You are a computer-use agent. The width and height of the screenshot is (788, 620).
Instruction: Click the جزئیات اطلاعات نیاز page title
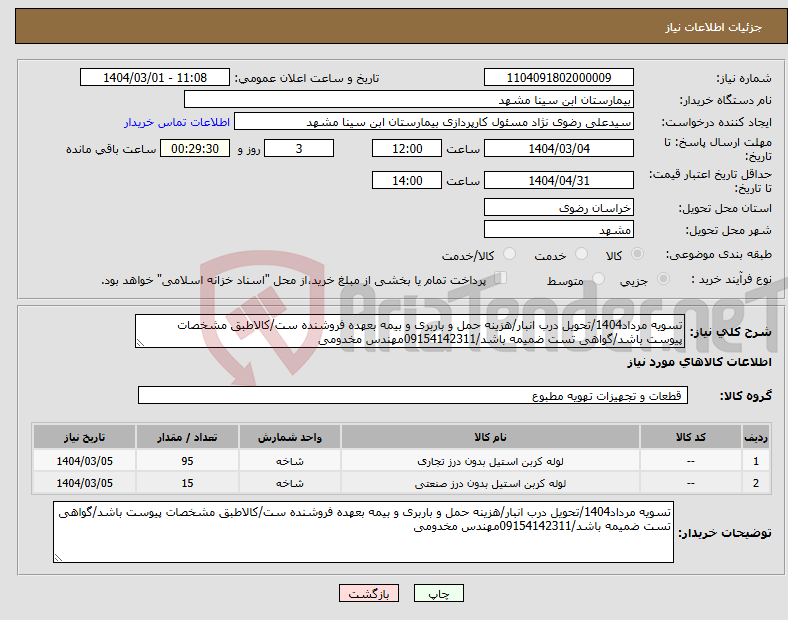tap(713, 27)
